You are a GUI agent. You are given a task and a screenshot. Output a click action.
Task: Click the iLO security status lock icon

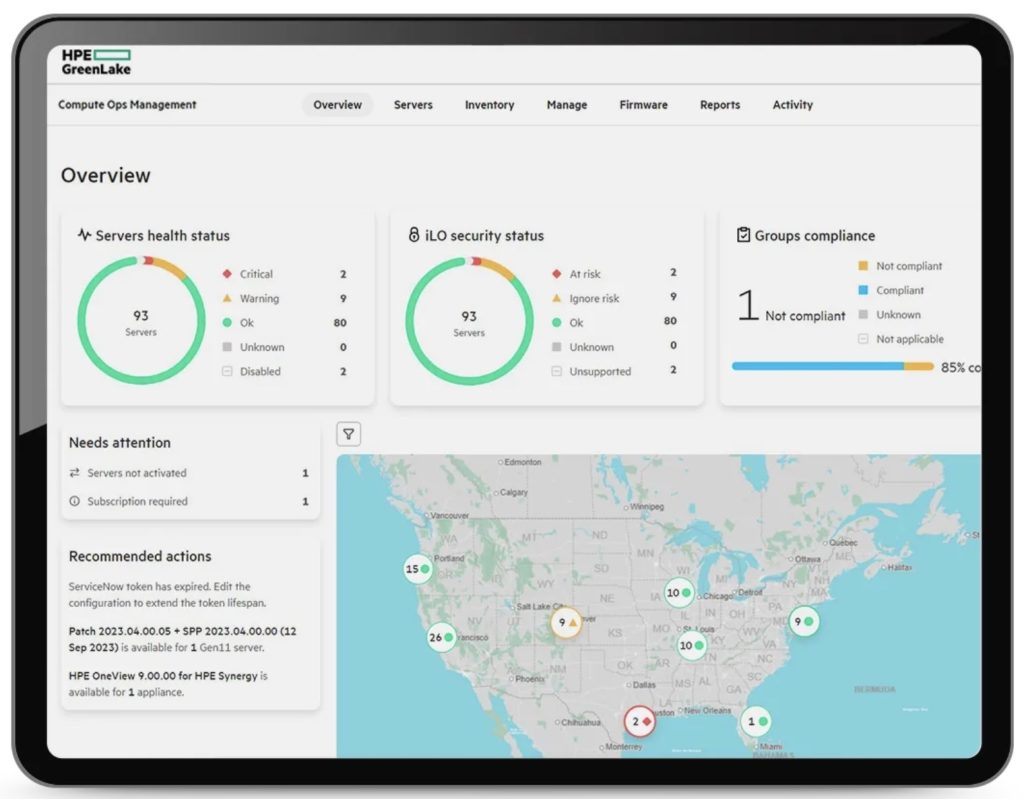coord(414,236)
